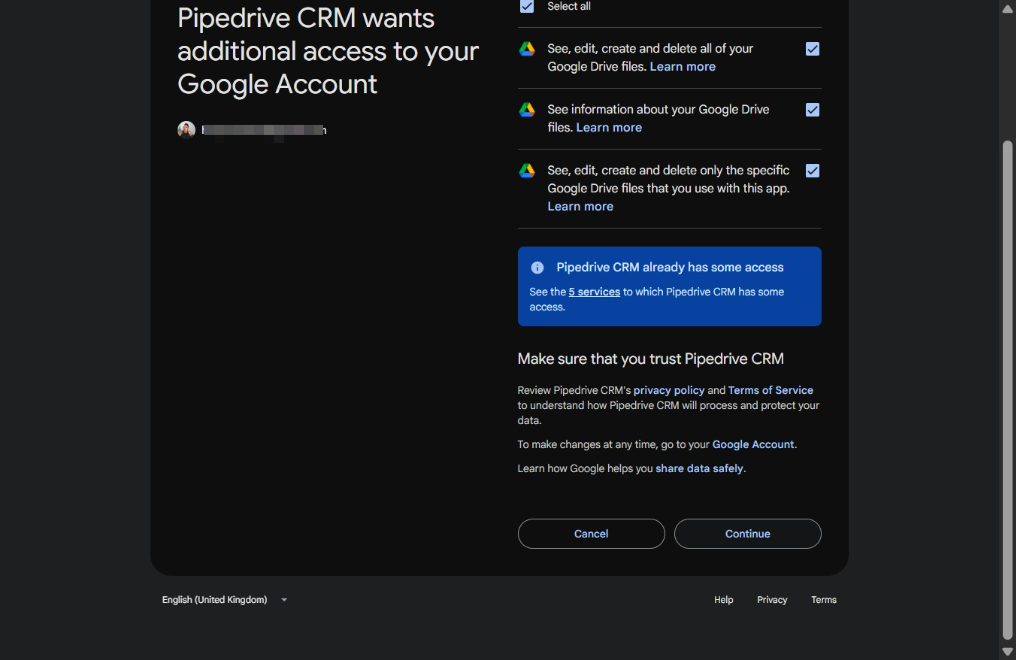Click Drive icon beside specific files permission

point(527,171)
